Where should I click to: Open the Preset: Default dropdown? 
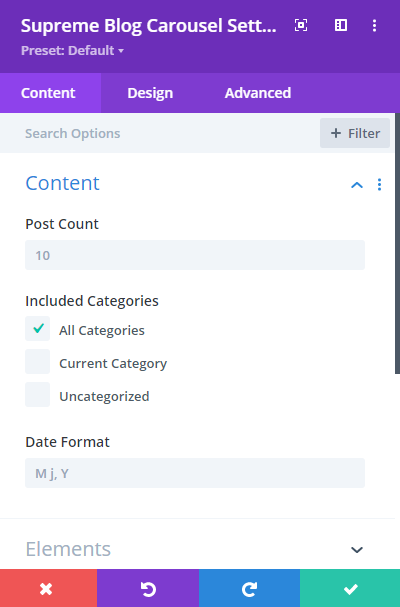click(72, 50)
